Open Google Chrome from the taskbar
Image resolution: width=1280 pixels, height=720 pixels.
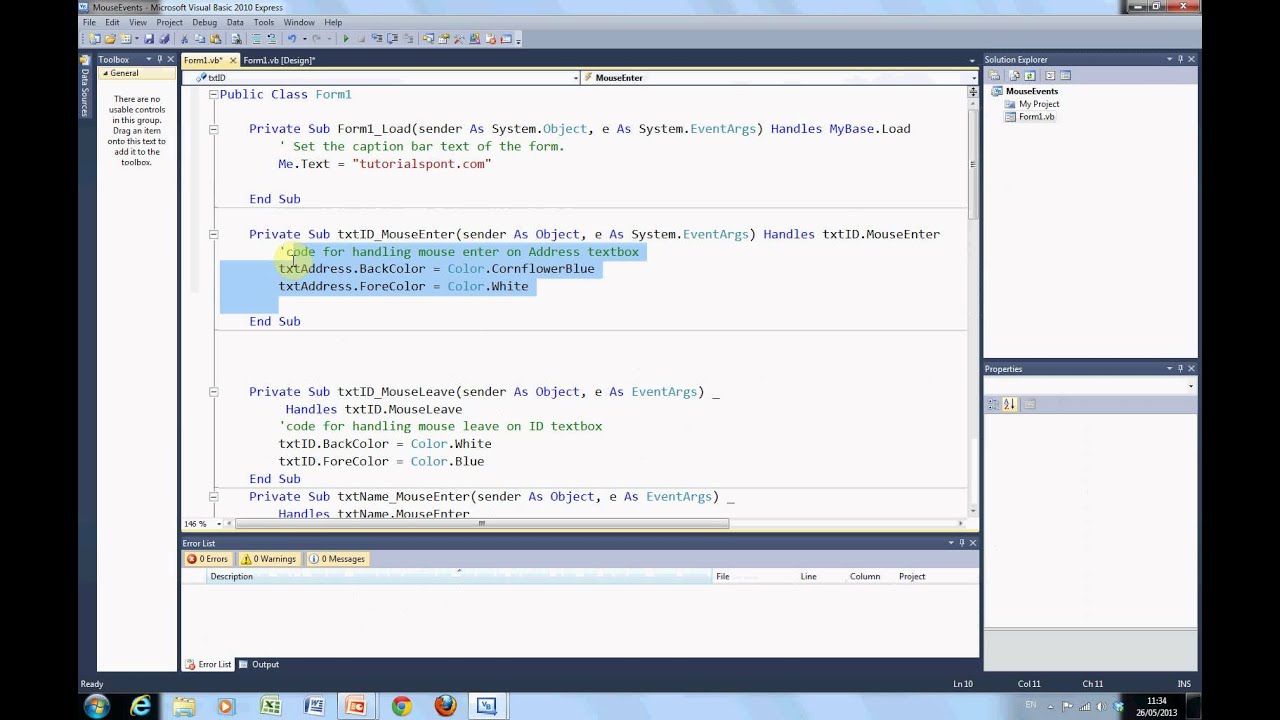401,706
